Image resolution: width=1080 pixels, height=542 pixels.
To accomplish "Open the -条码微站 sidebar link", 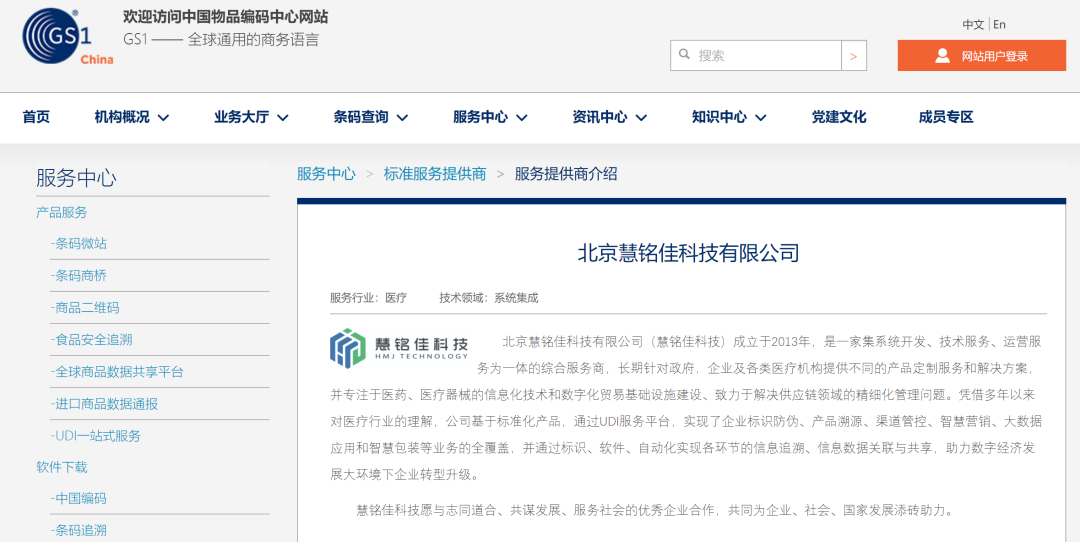I will 79,244.
